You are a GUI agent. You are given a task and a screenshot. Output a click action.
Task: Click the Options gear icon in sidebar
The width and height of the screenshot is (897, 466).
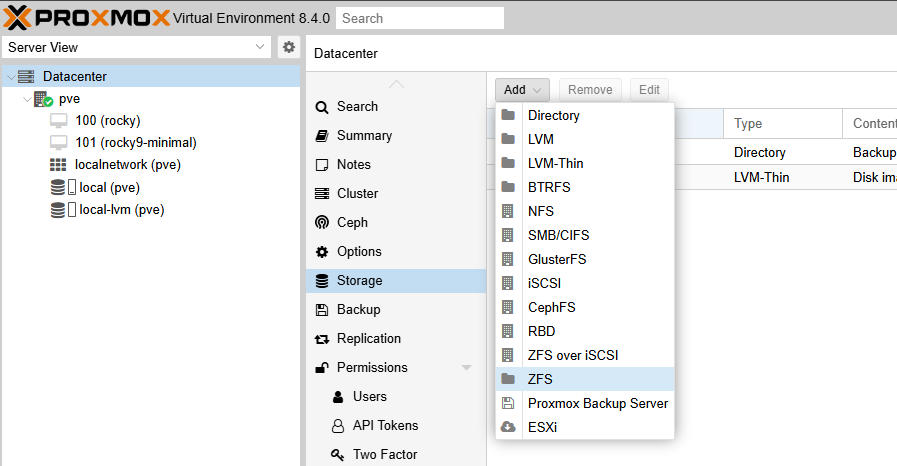(x=322, y=252)
